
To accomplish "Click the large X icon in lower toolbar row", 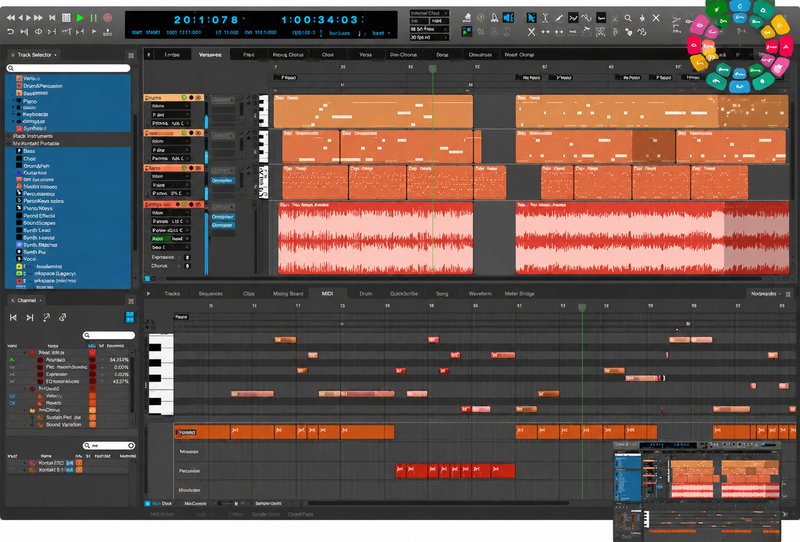I will 531,32.
